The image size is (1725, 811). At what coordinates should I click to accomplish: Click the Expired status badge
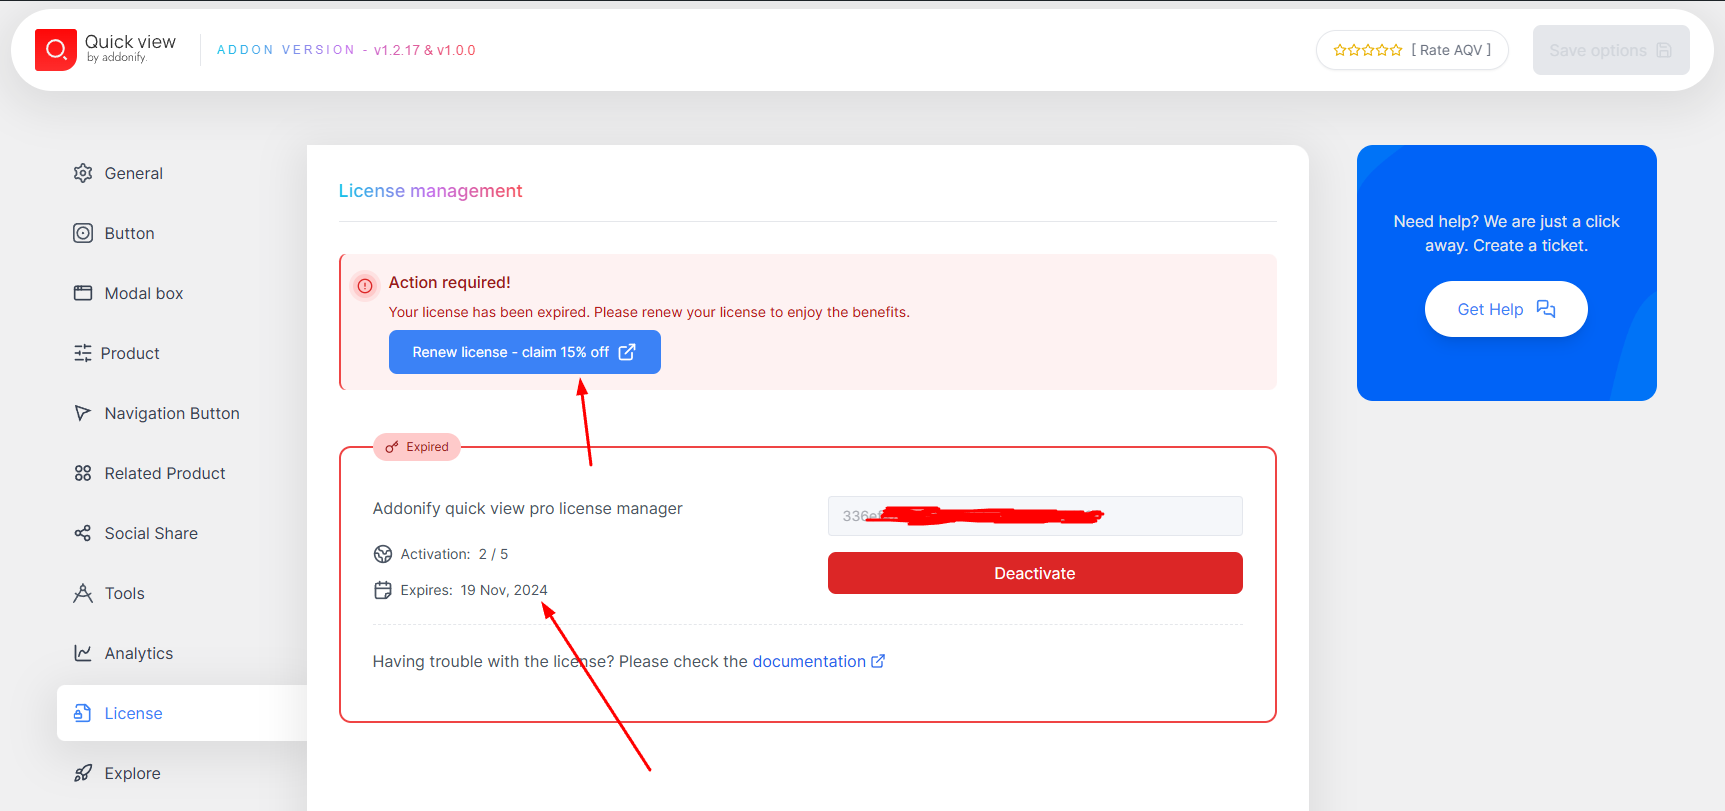click(417, 447)
